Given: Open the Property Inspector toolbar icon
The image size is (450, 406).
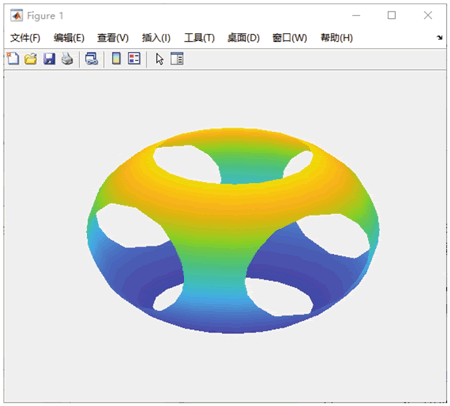Looking at the screenshot, I should tap(177, 59).
